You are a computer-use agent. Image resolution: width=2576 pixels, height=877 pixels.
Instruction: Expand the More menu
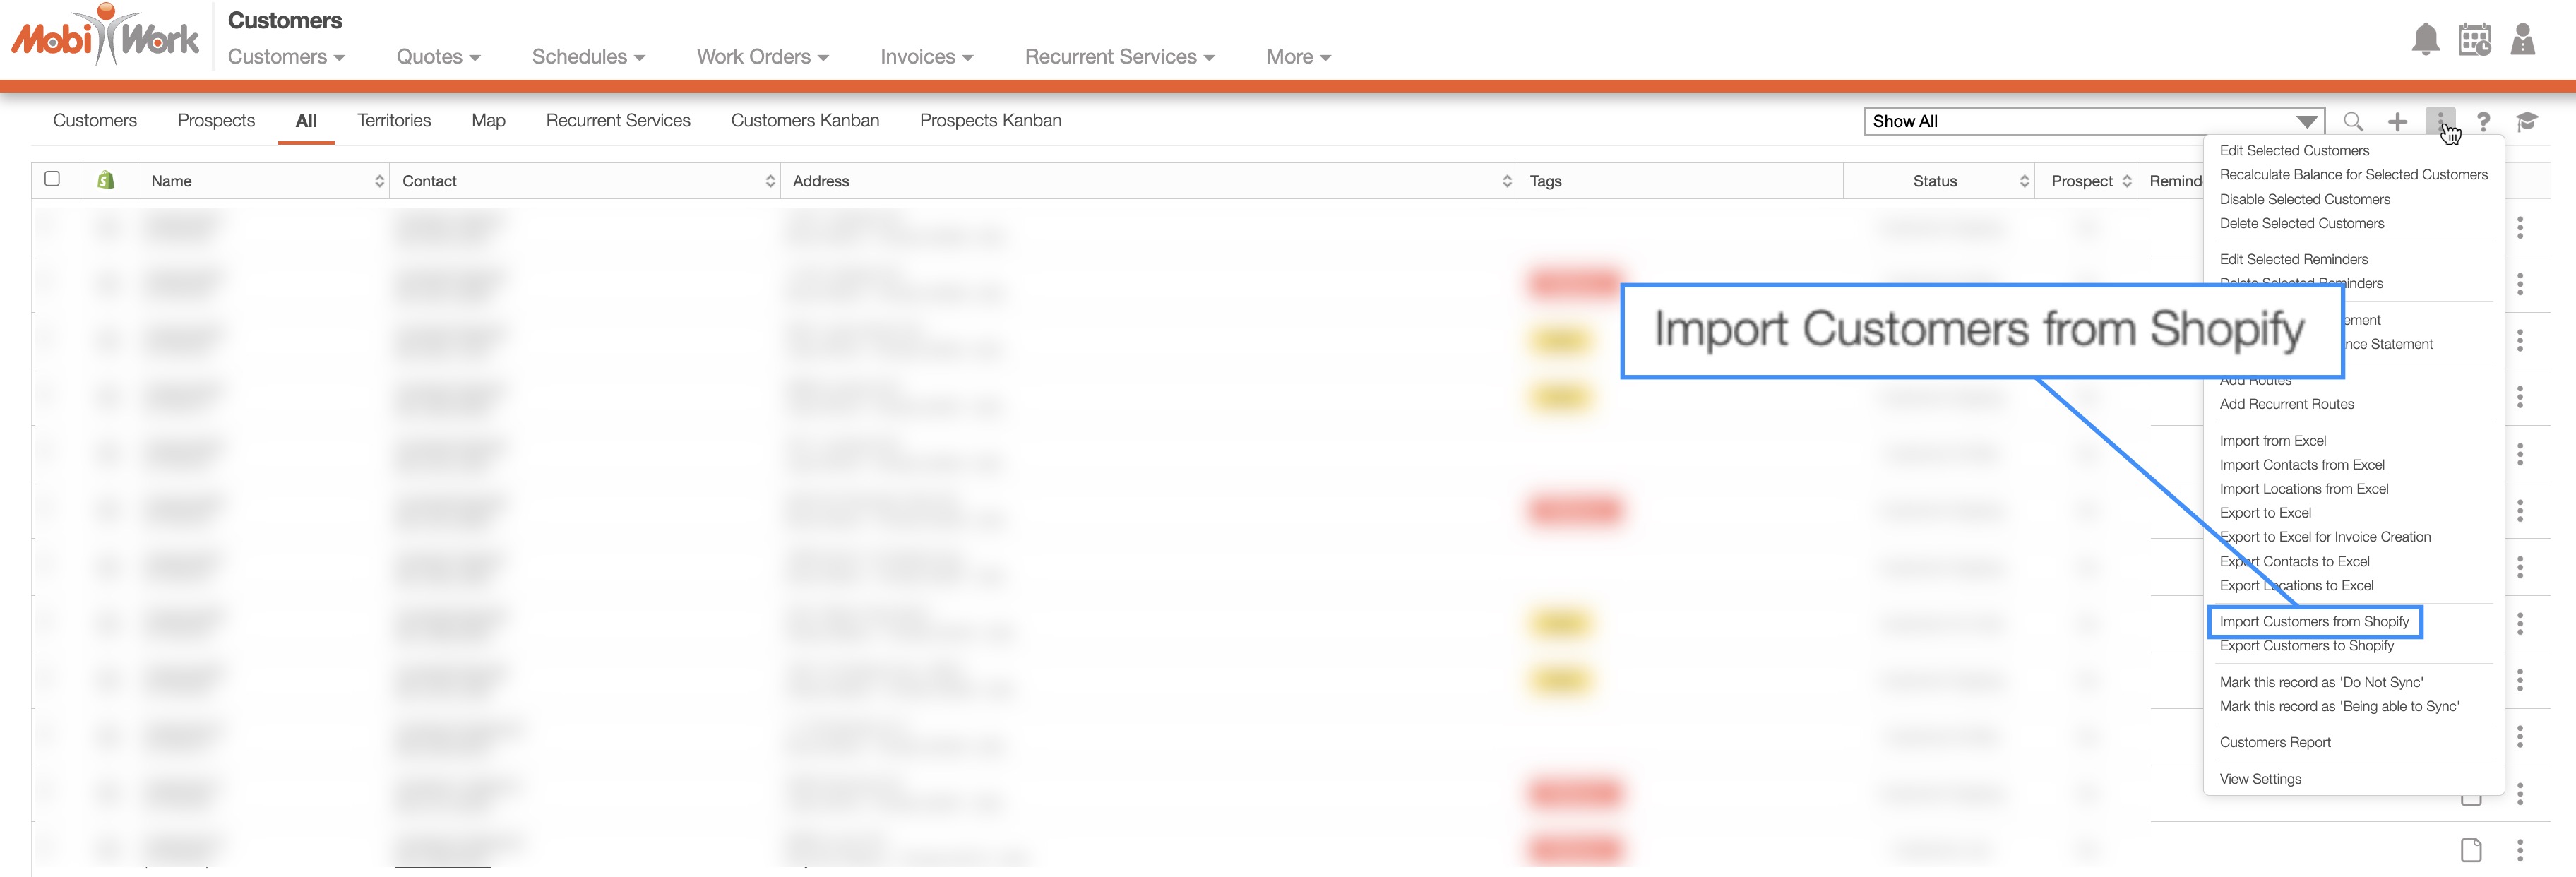[1297, 57]
